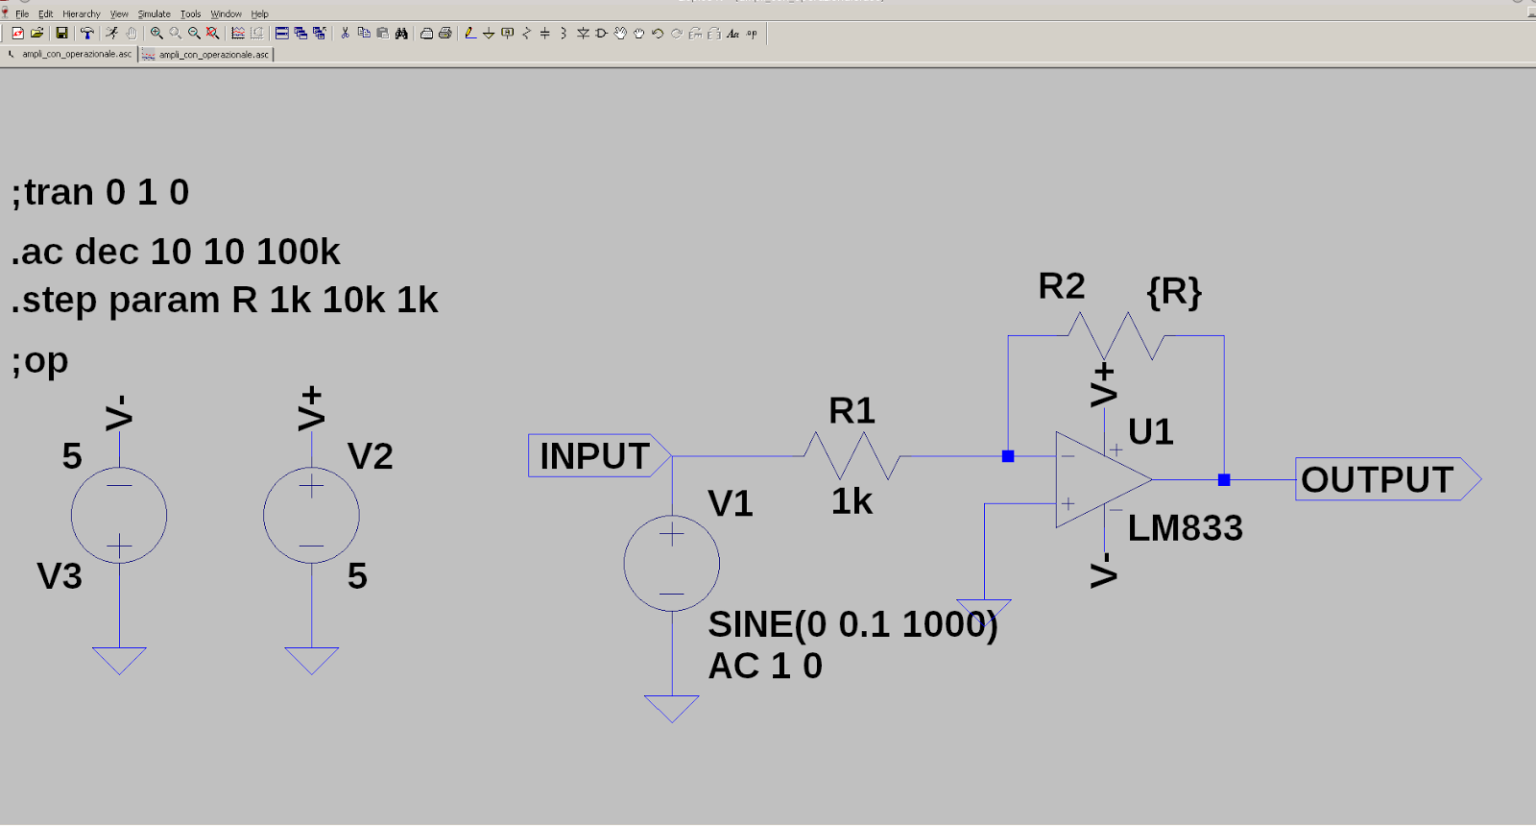
Task: Run the simulation with running man icon
Action: coord(111,33)
